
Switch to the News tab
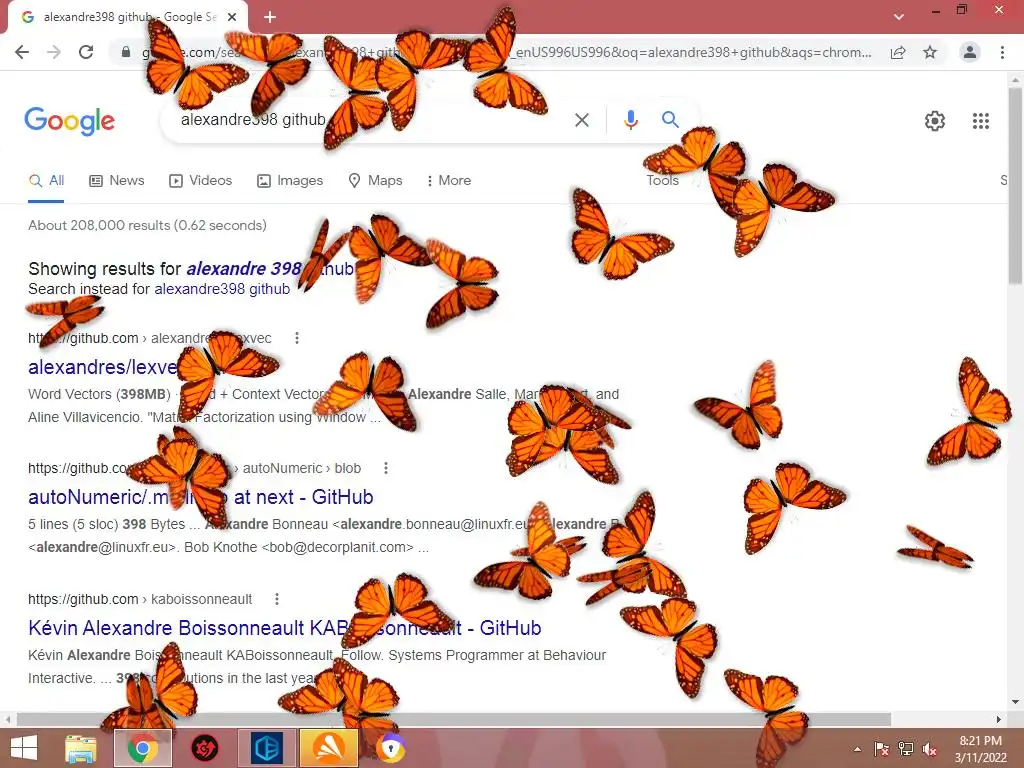tap(117, 181)
